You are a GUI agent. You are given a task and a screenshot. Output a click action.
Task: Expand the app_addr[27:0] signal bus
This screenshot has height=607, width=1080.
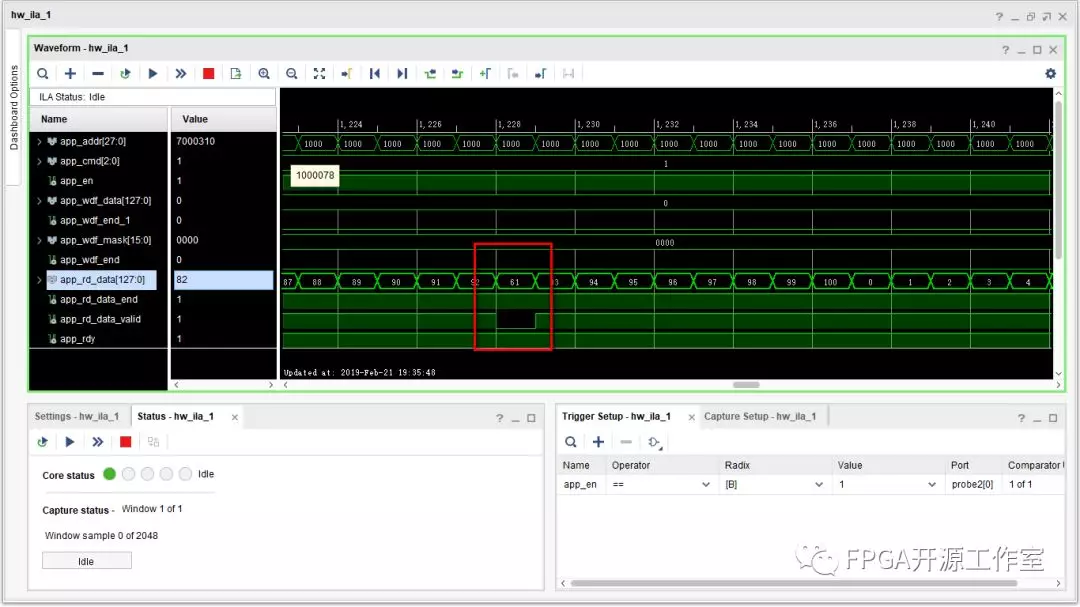(40, 142)
